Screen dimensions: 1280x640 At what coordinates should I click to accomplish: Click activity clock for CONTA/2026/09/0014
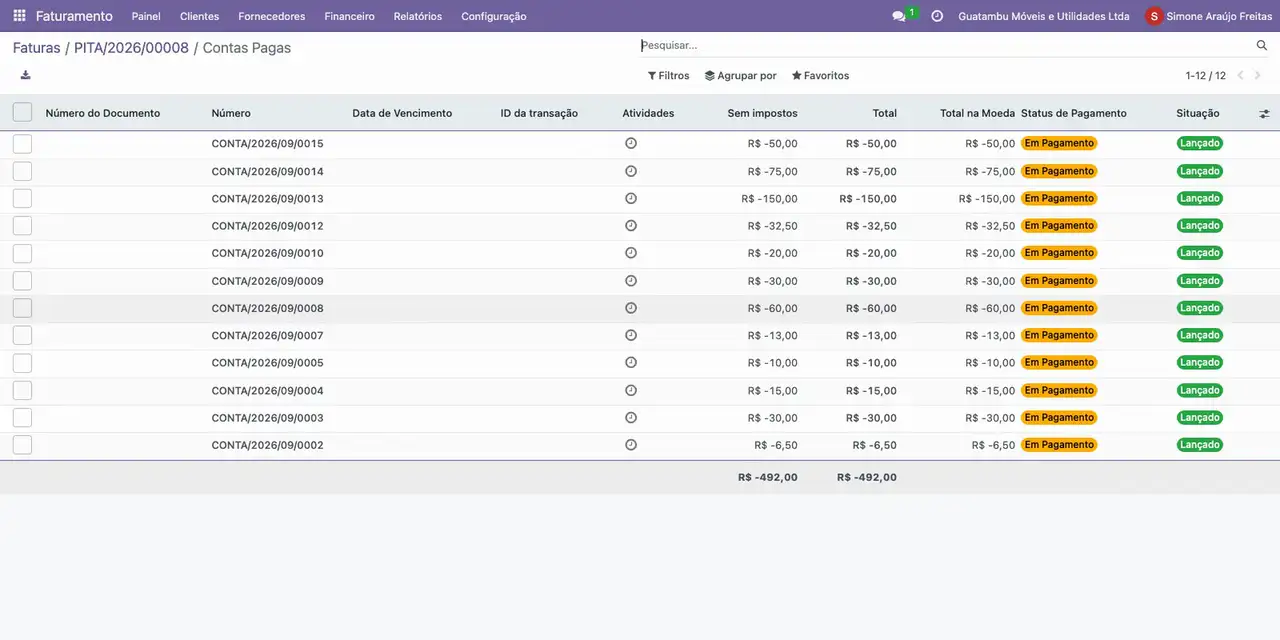point(631,171)
